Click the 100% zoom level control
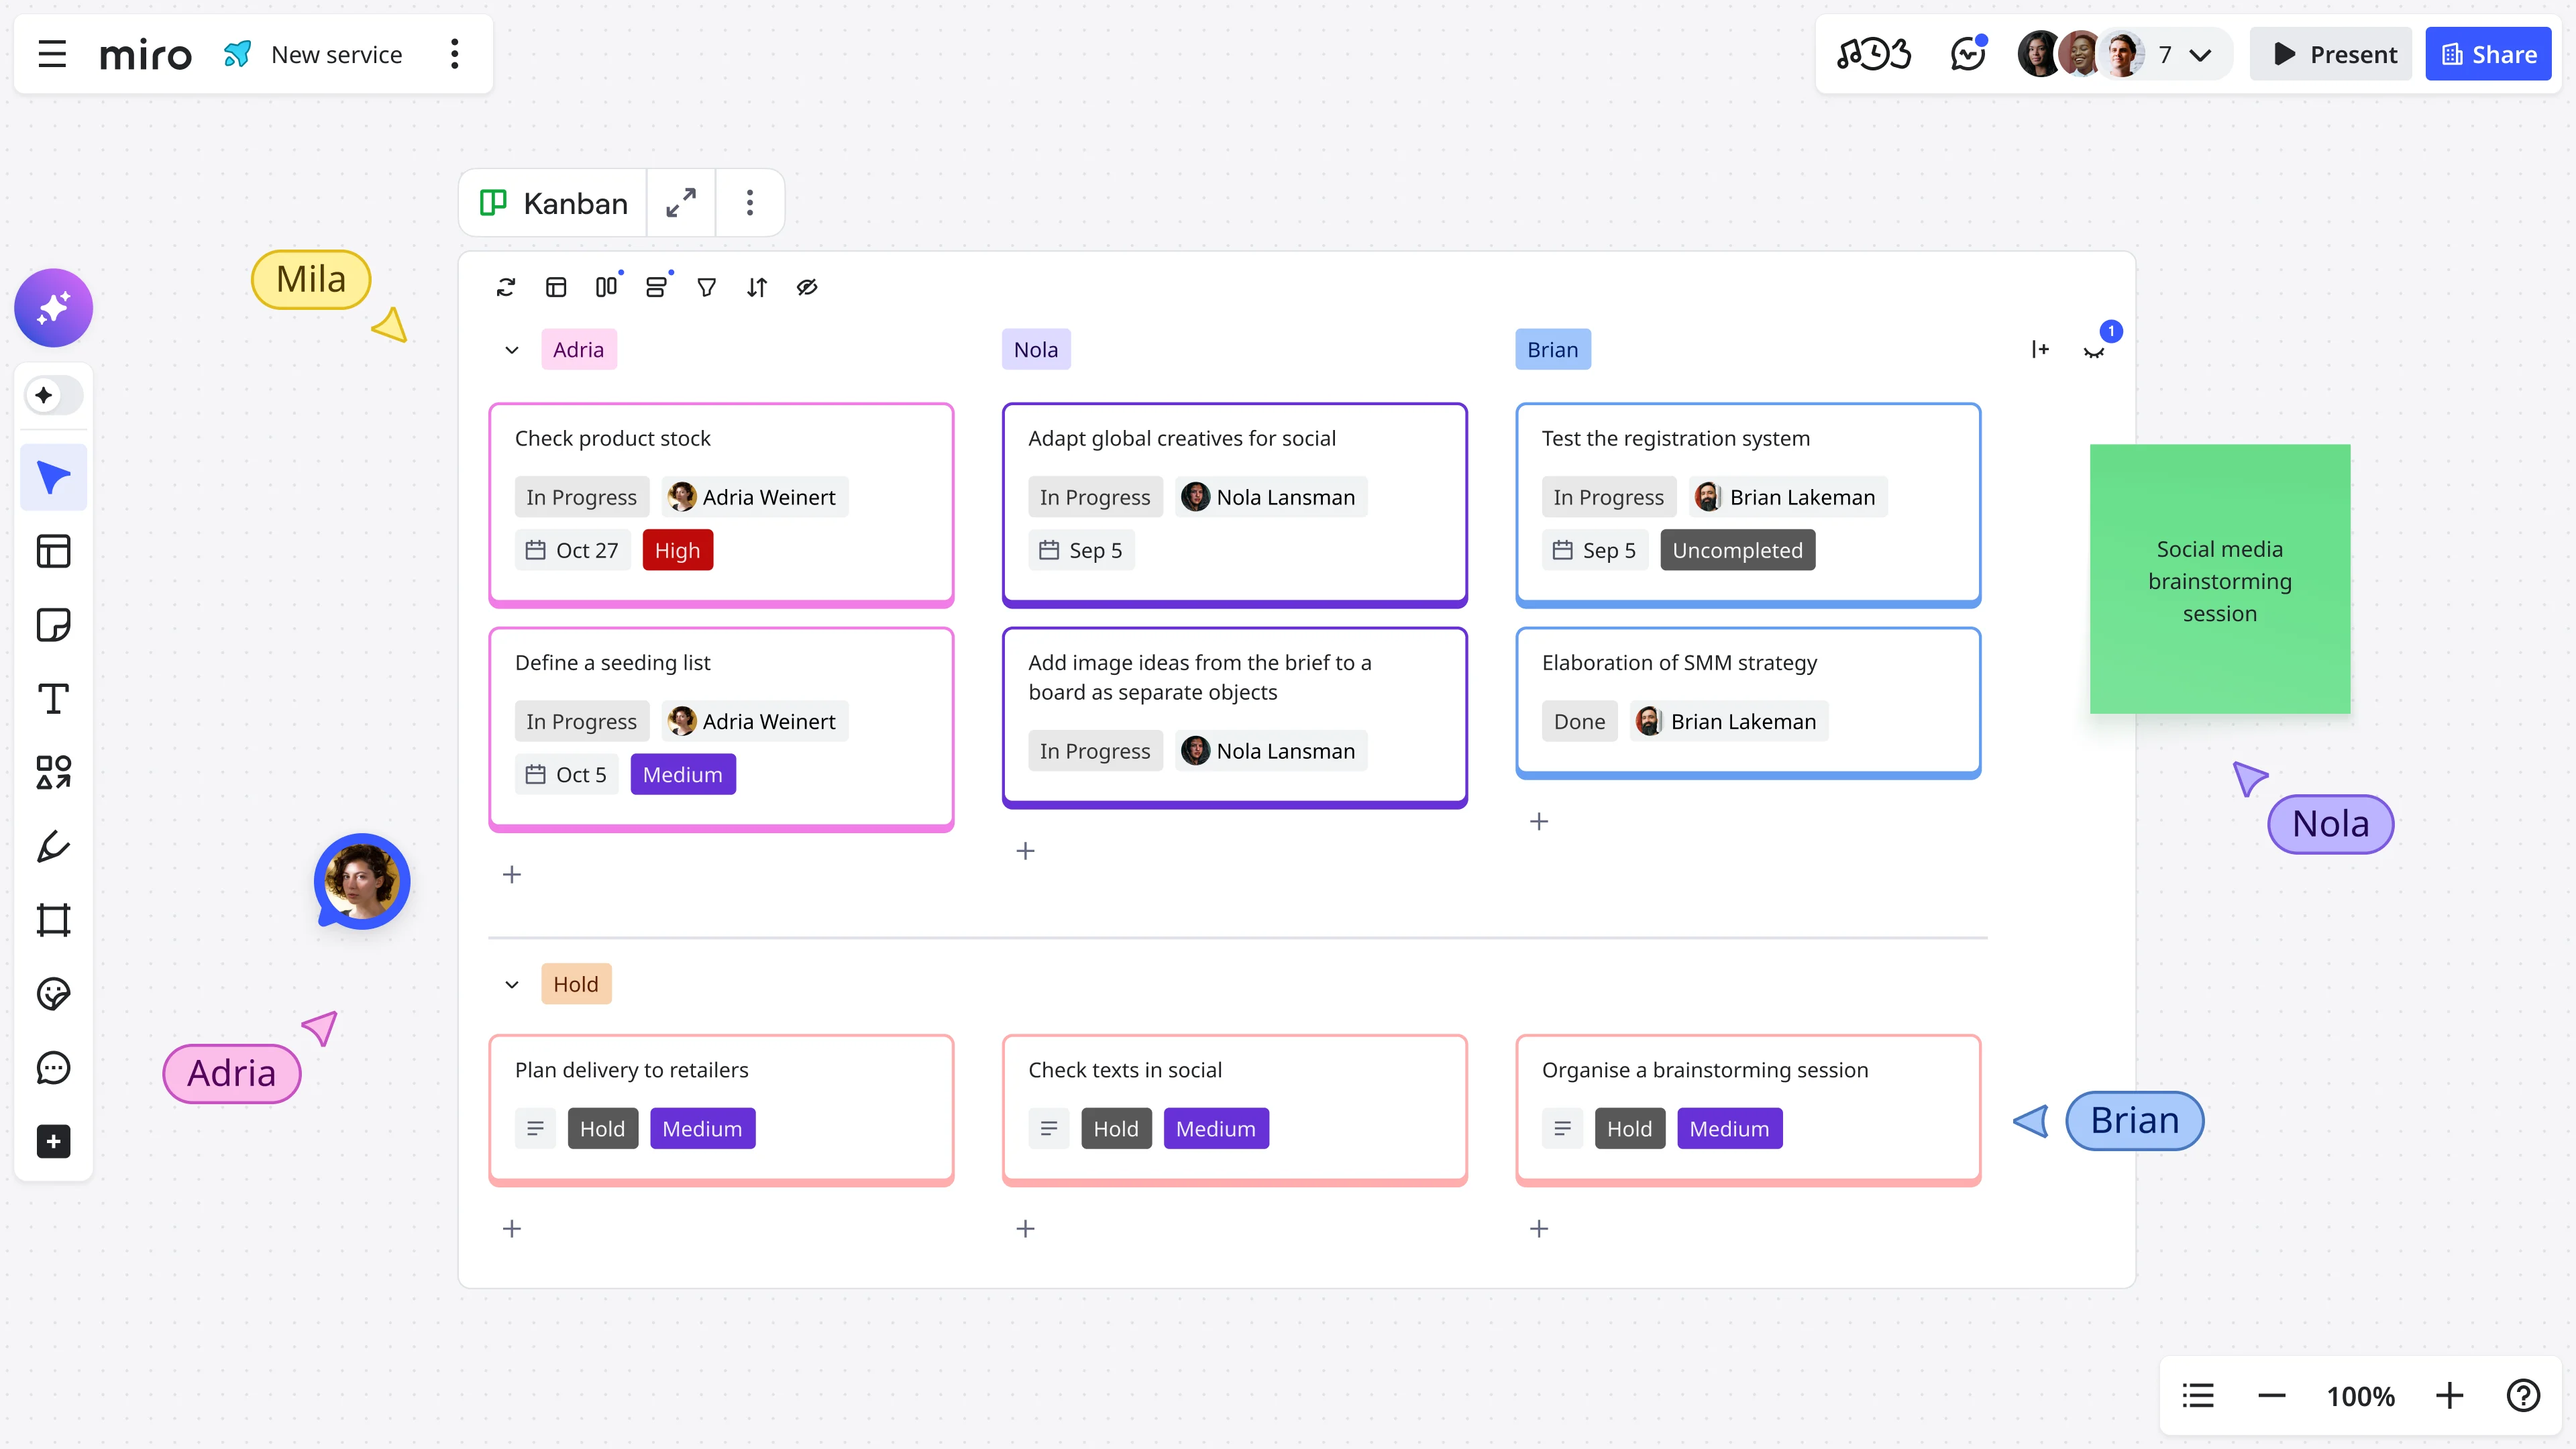 tap(2360, 1395)
